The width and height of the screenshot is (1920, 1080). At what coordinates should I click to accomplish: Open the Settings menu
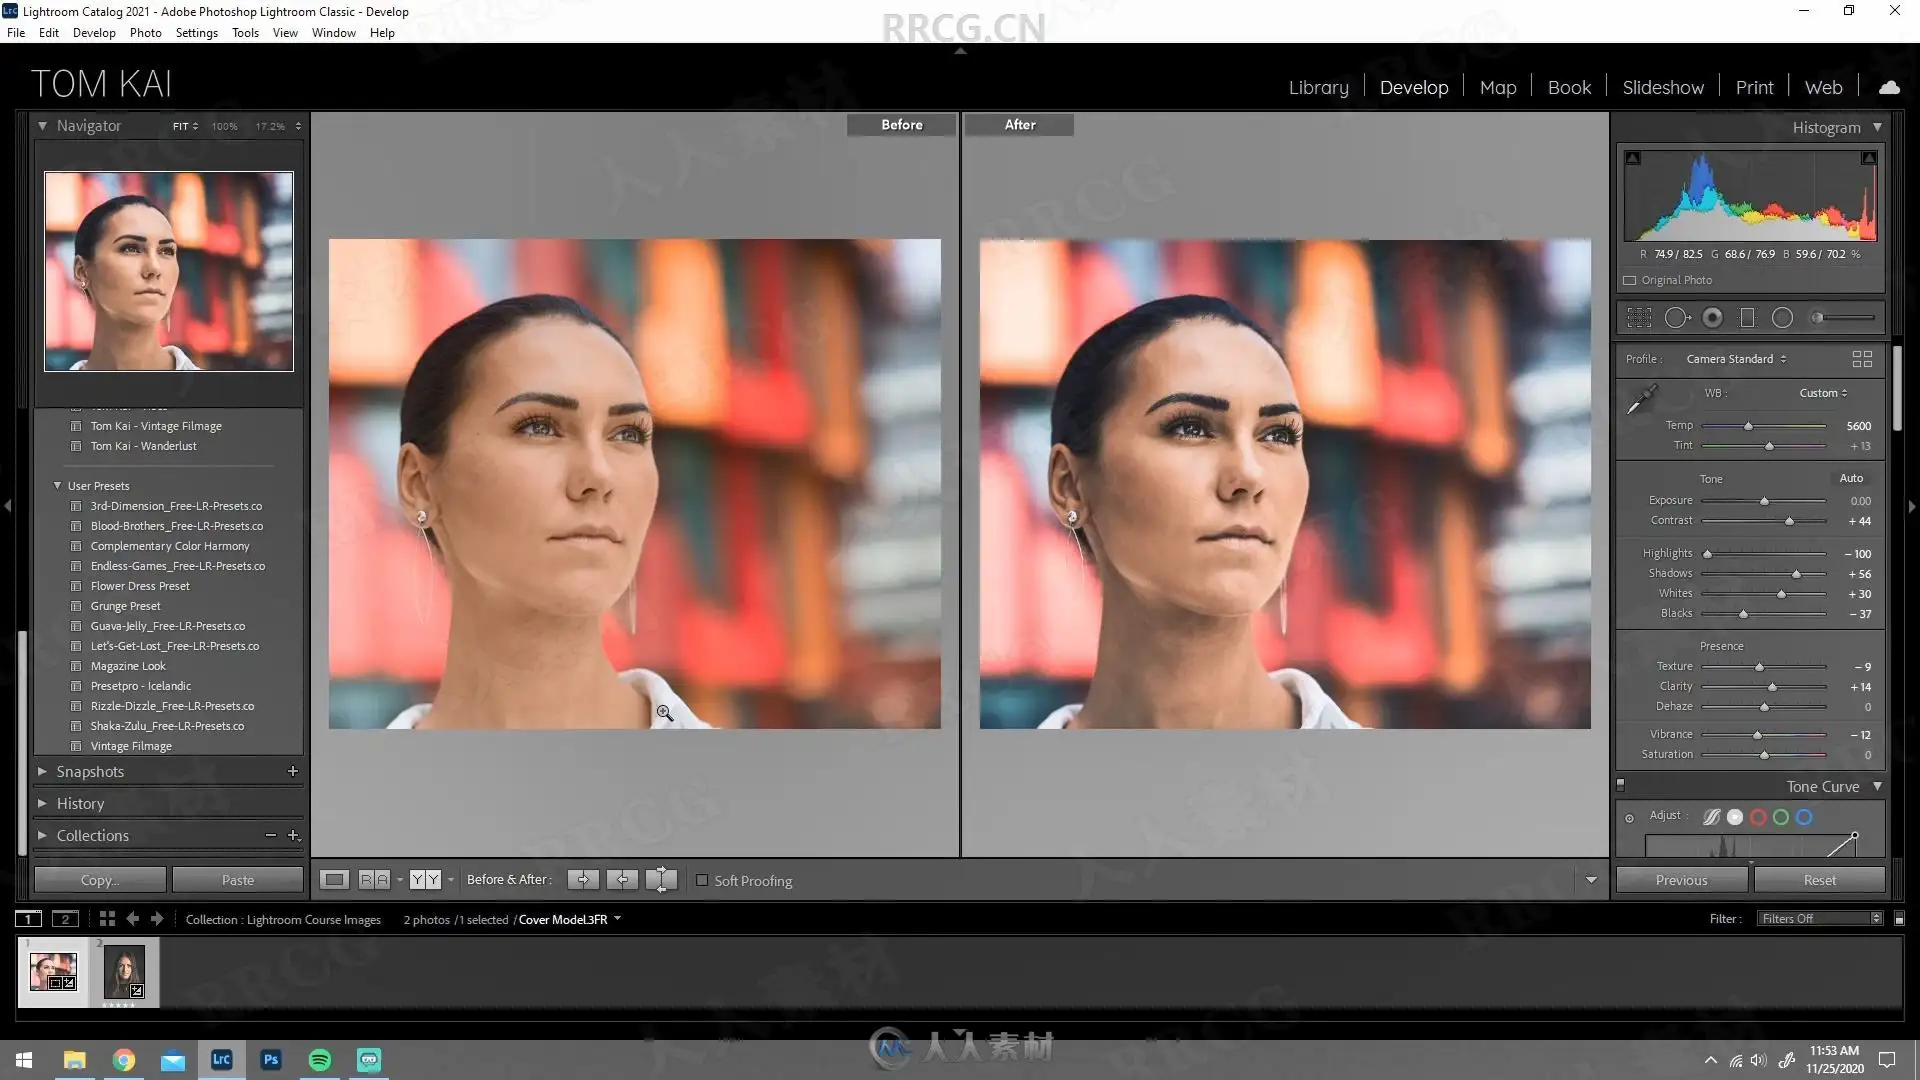pos(196,33)
